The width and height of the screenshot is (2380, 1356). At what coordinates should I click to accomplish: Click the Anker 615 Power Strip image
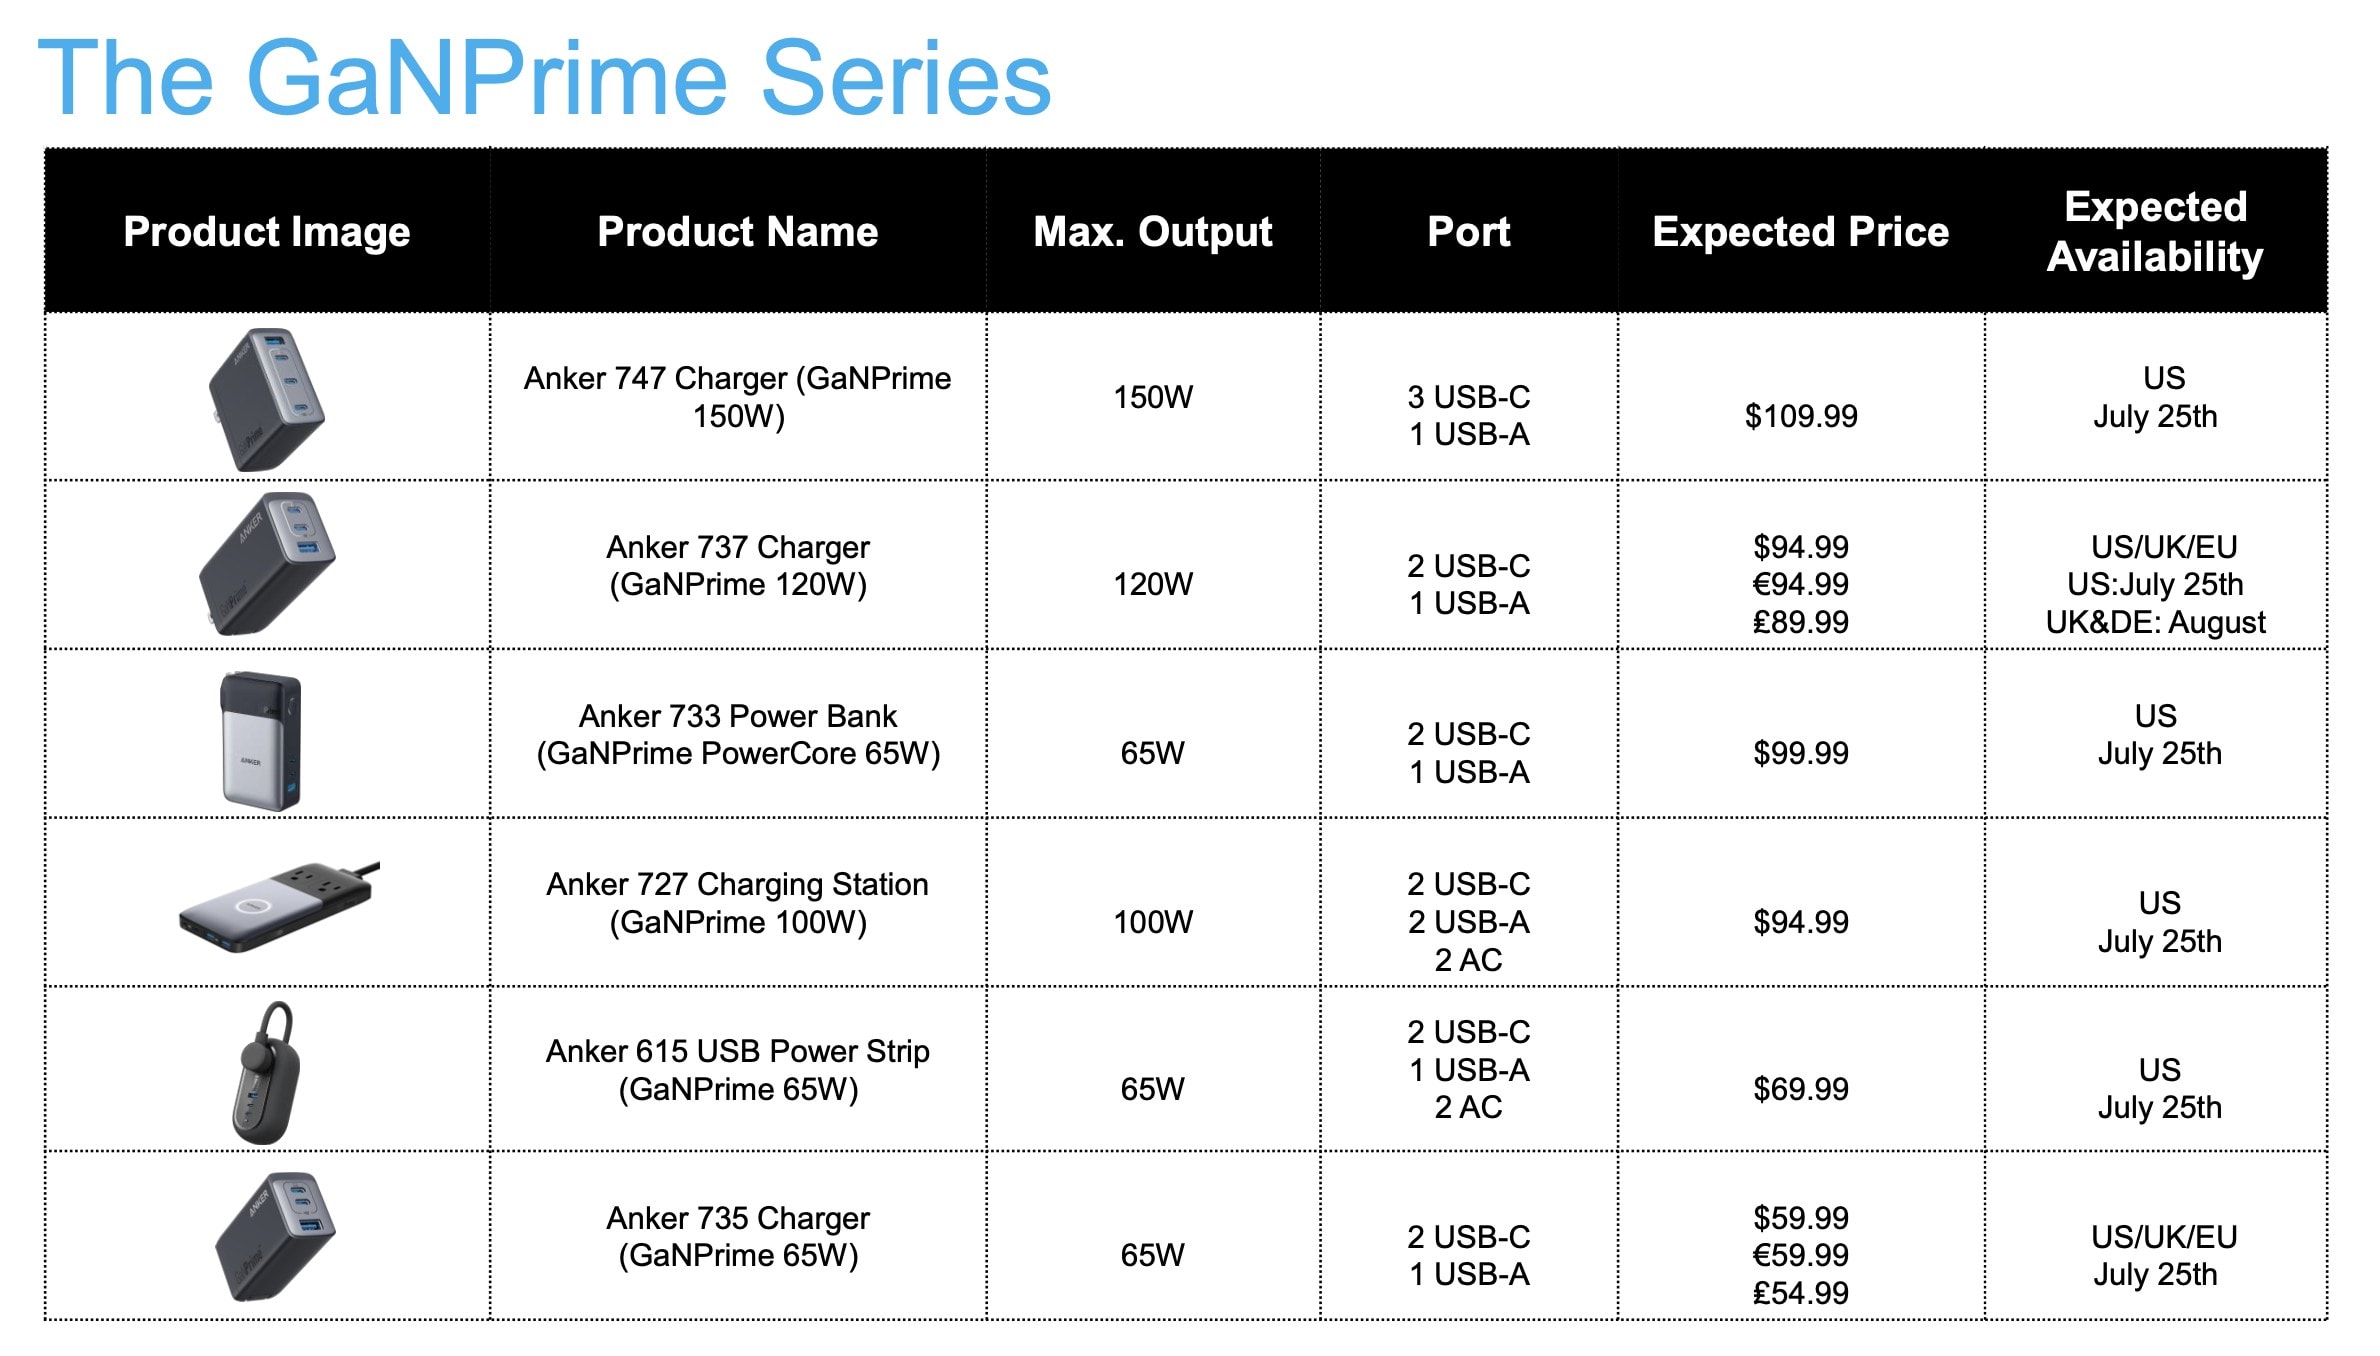(x=266, y=1072)
